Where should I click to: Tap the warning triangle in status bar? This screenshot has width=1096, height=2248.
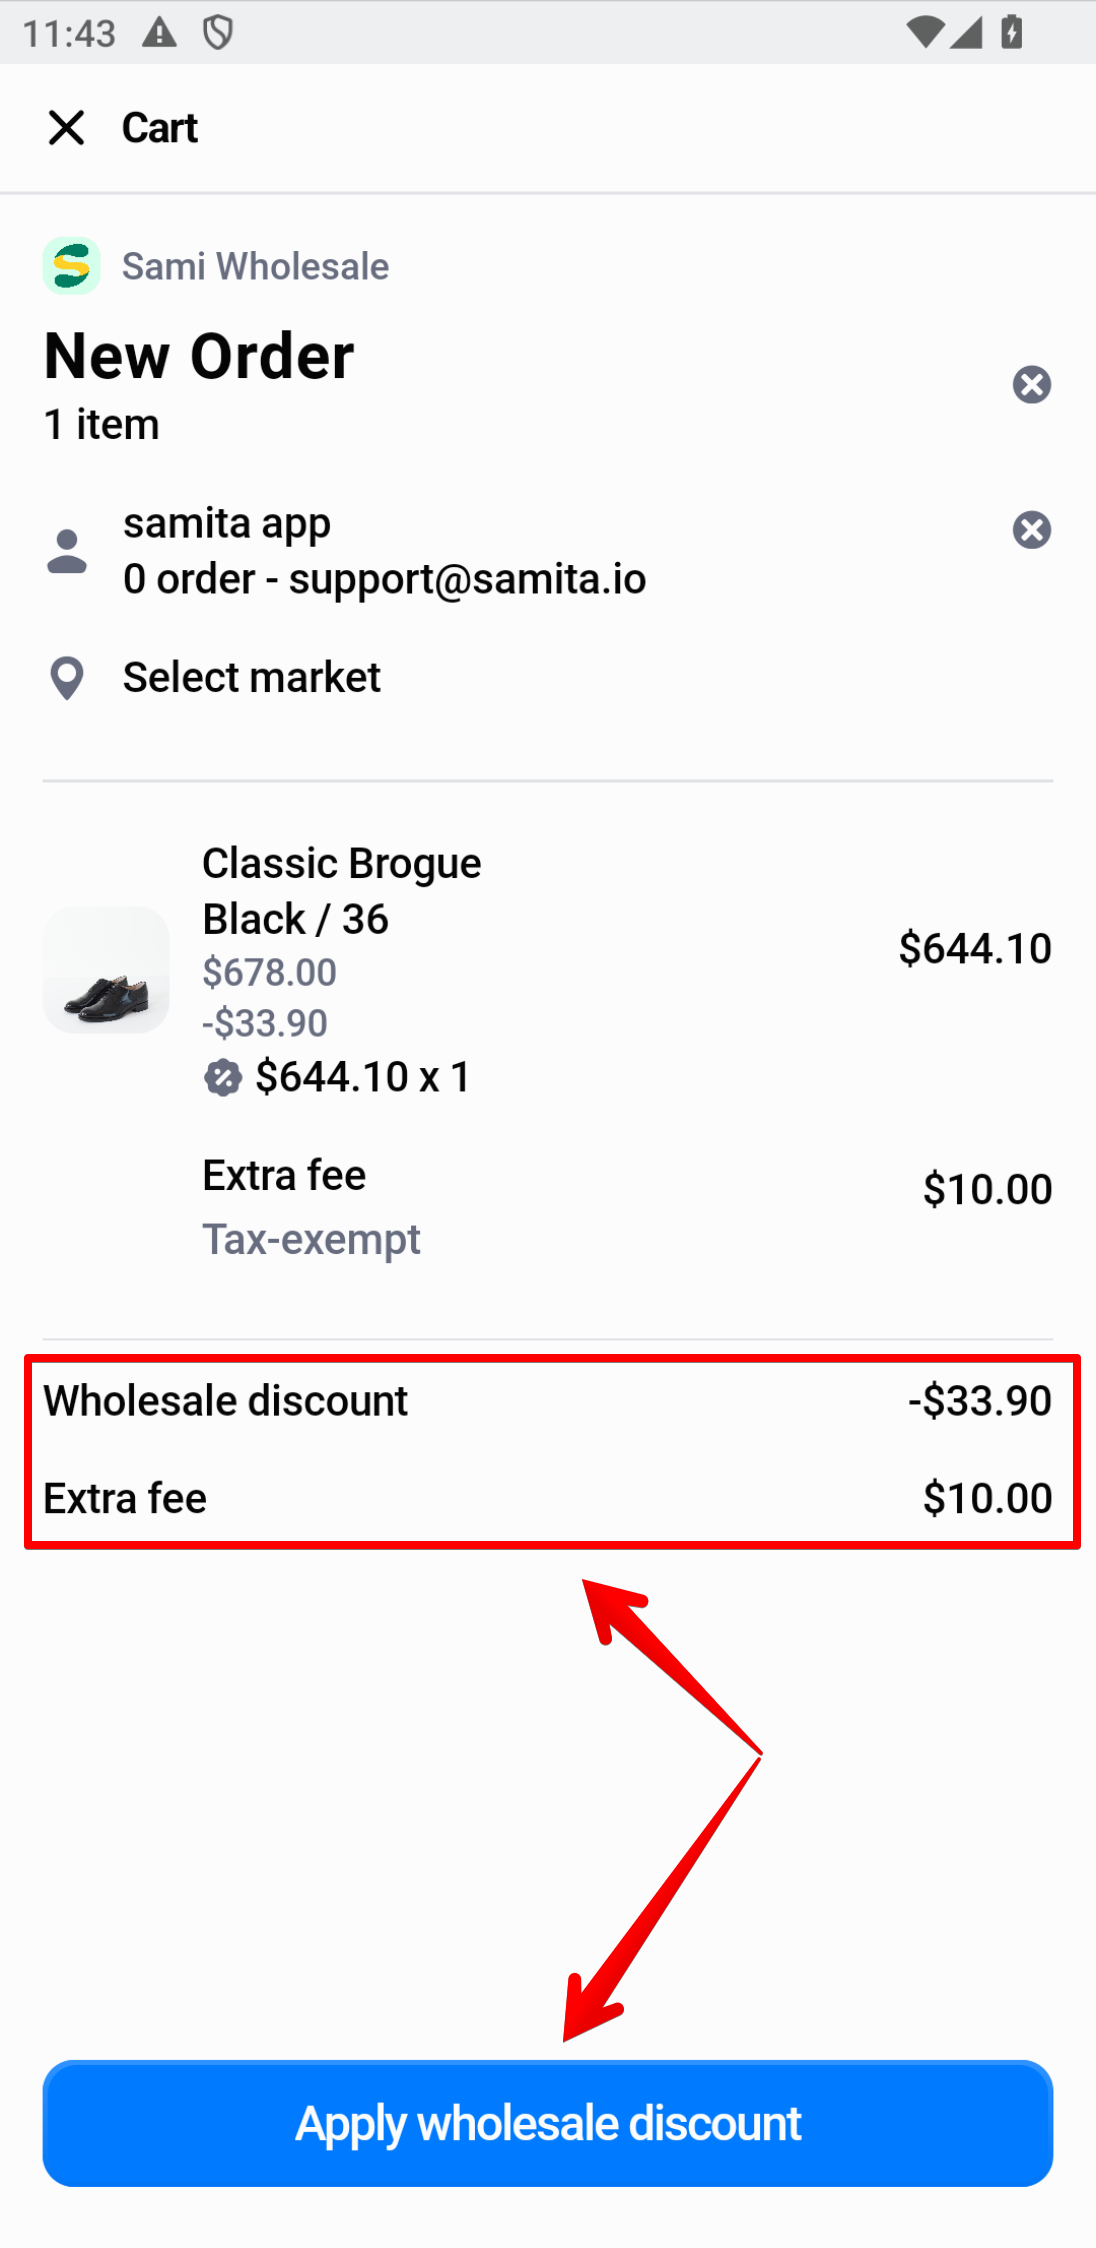[159, 33]
